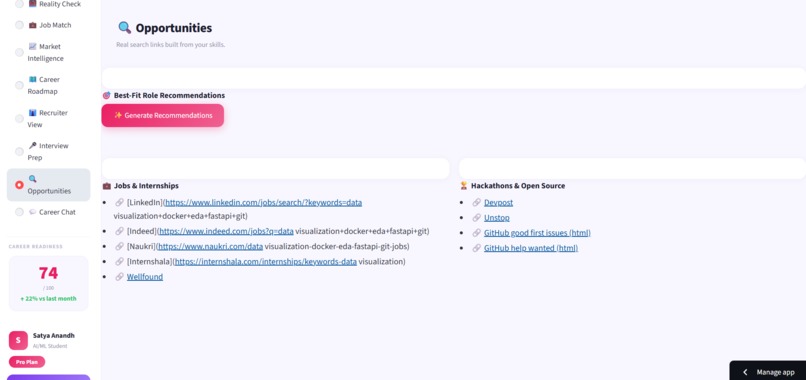Click the Job Match briefcase icon
This screenshot has width=806, height=380.
[x=32, y=25]
